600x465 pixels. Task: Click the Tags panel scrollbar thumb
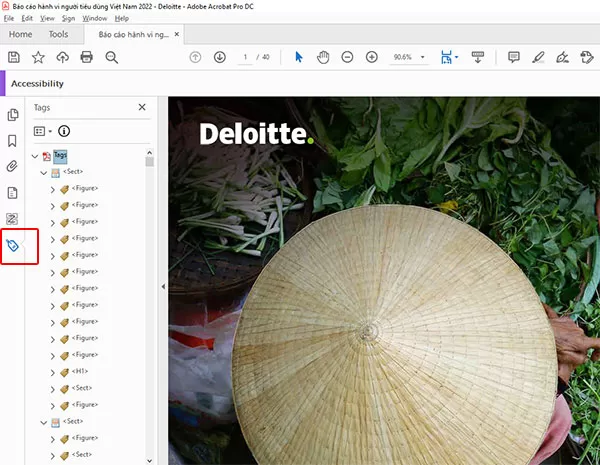pos(150,162)
